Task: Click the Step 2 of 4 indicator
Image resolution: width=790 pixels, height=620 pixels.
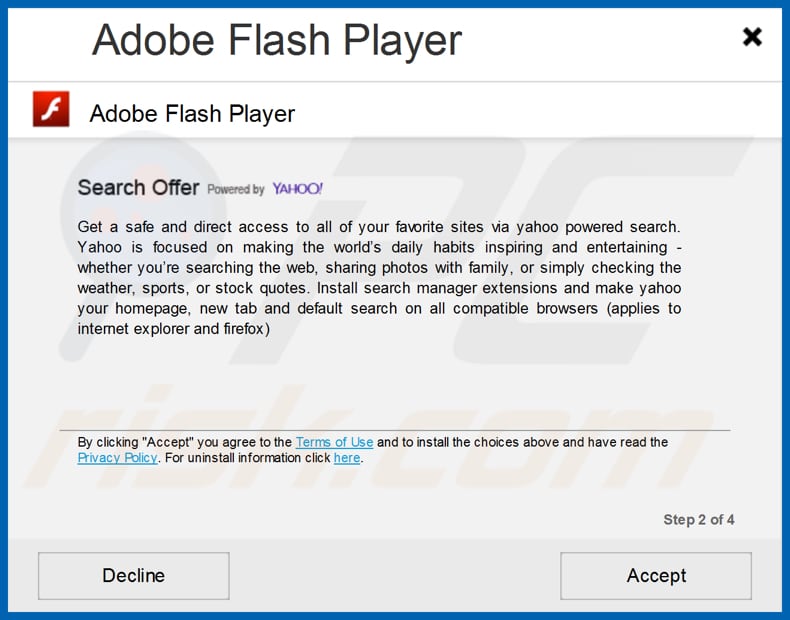Action: point(698,520)
